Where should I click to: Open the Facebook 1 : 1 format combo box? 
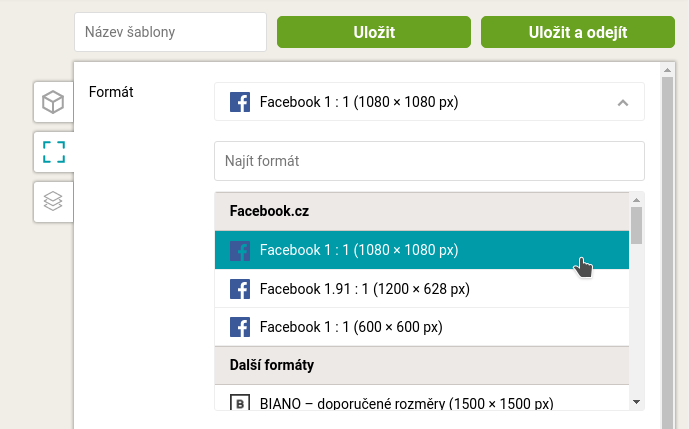coord(429,102)
